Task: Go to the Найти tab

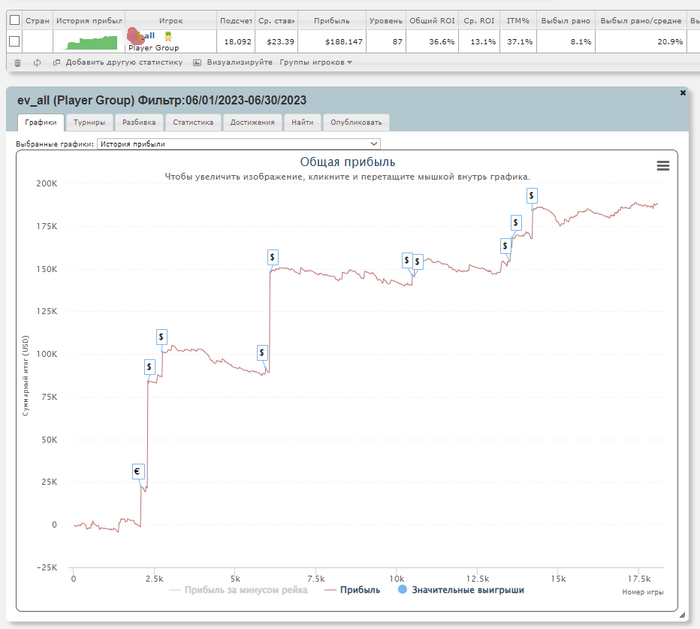Action: pyautogui.click(x=302, y=122)
